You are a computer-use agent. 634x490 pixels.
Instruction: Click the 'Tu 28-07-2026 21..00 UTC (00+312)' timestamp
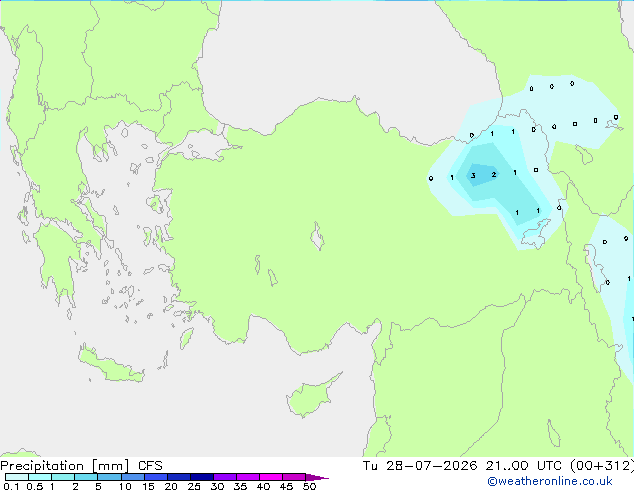(498, 466)
